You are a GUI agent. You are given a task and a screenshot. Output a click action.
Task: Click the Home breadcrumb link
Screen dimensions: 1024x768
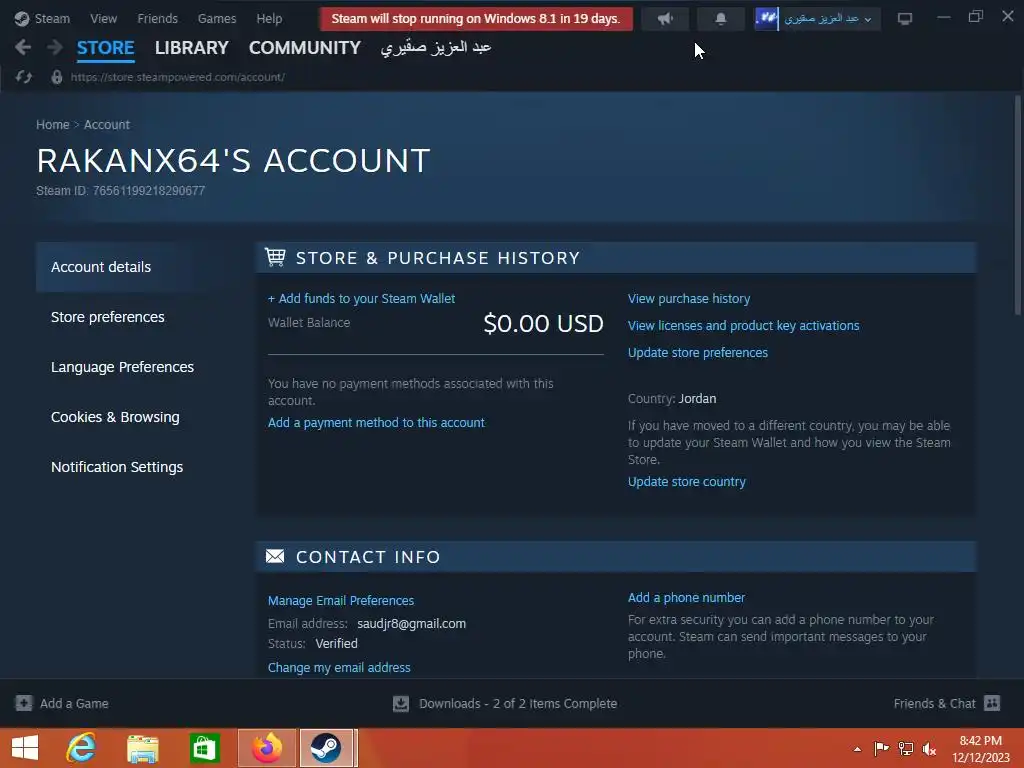point(52,124)
